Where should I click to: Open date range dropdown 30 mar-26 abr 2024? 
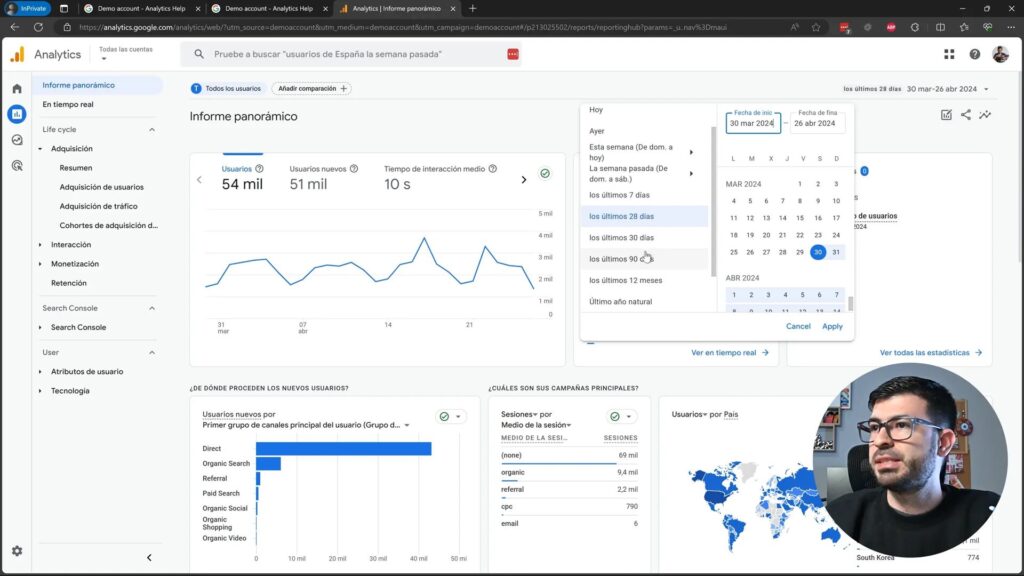coord(947,89)
